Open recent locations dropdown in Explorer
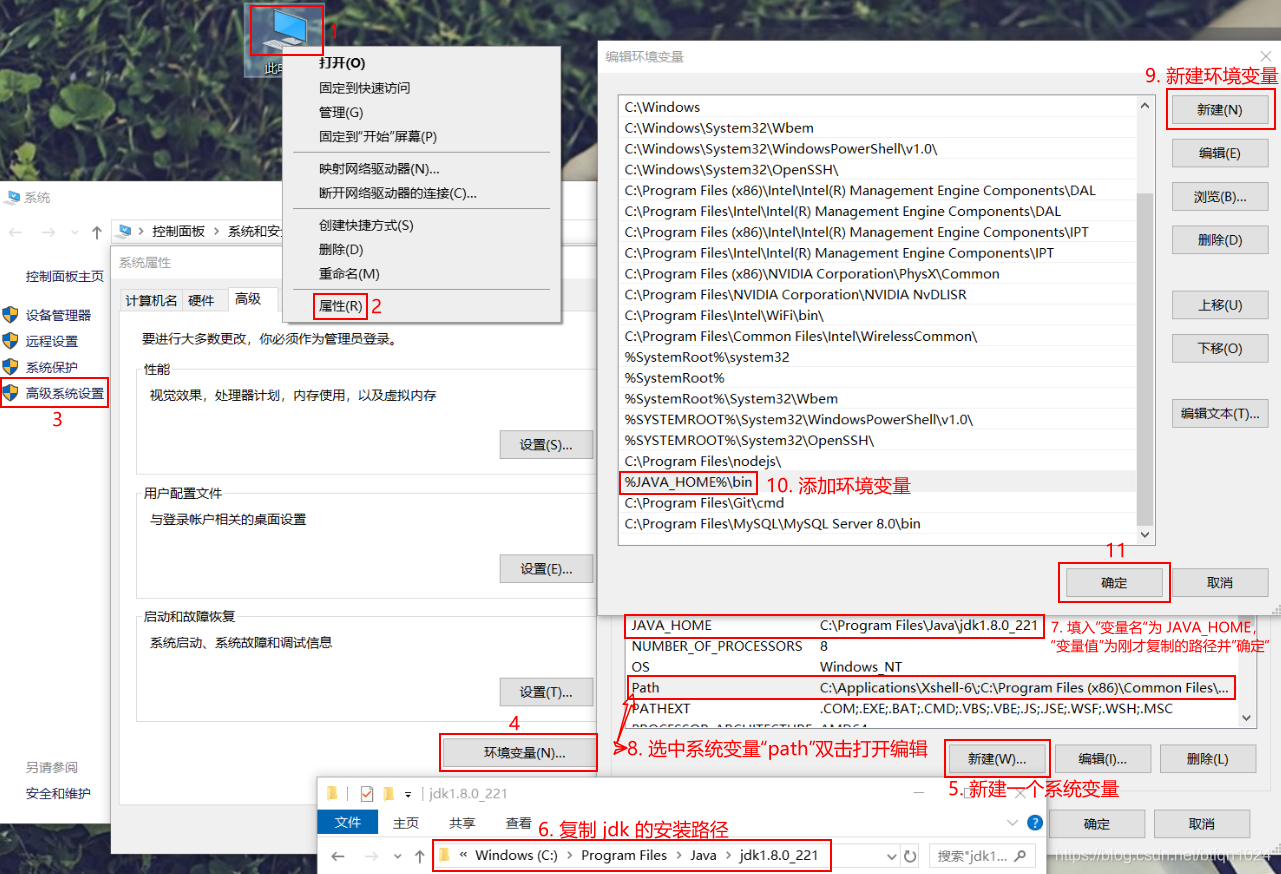1281x874 pixels. 398,857
